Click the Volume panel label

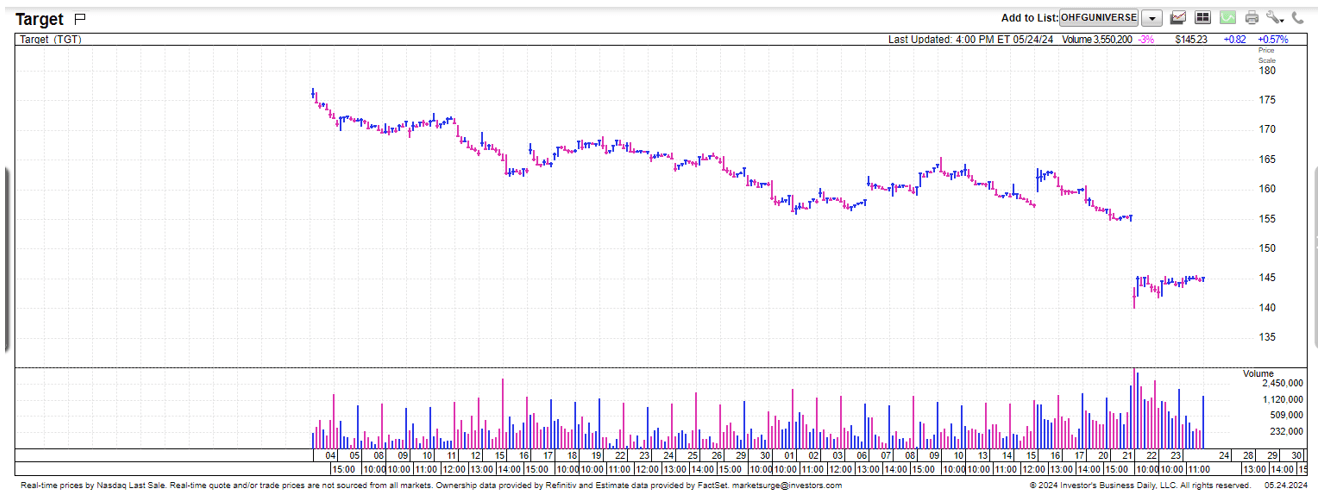point(1258,374)
